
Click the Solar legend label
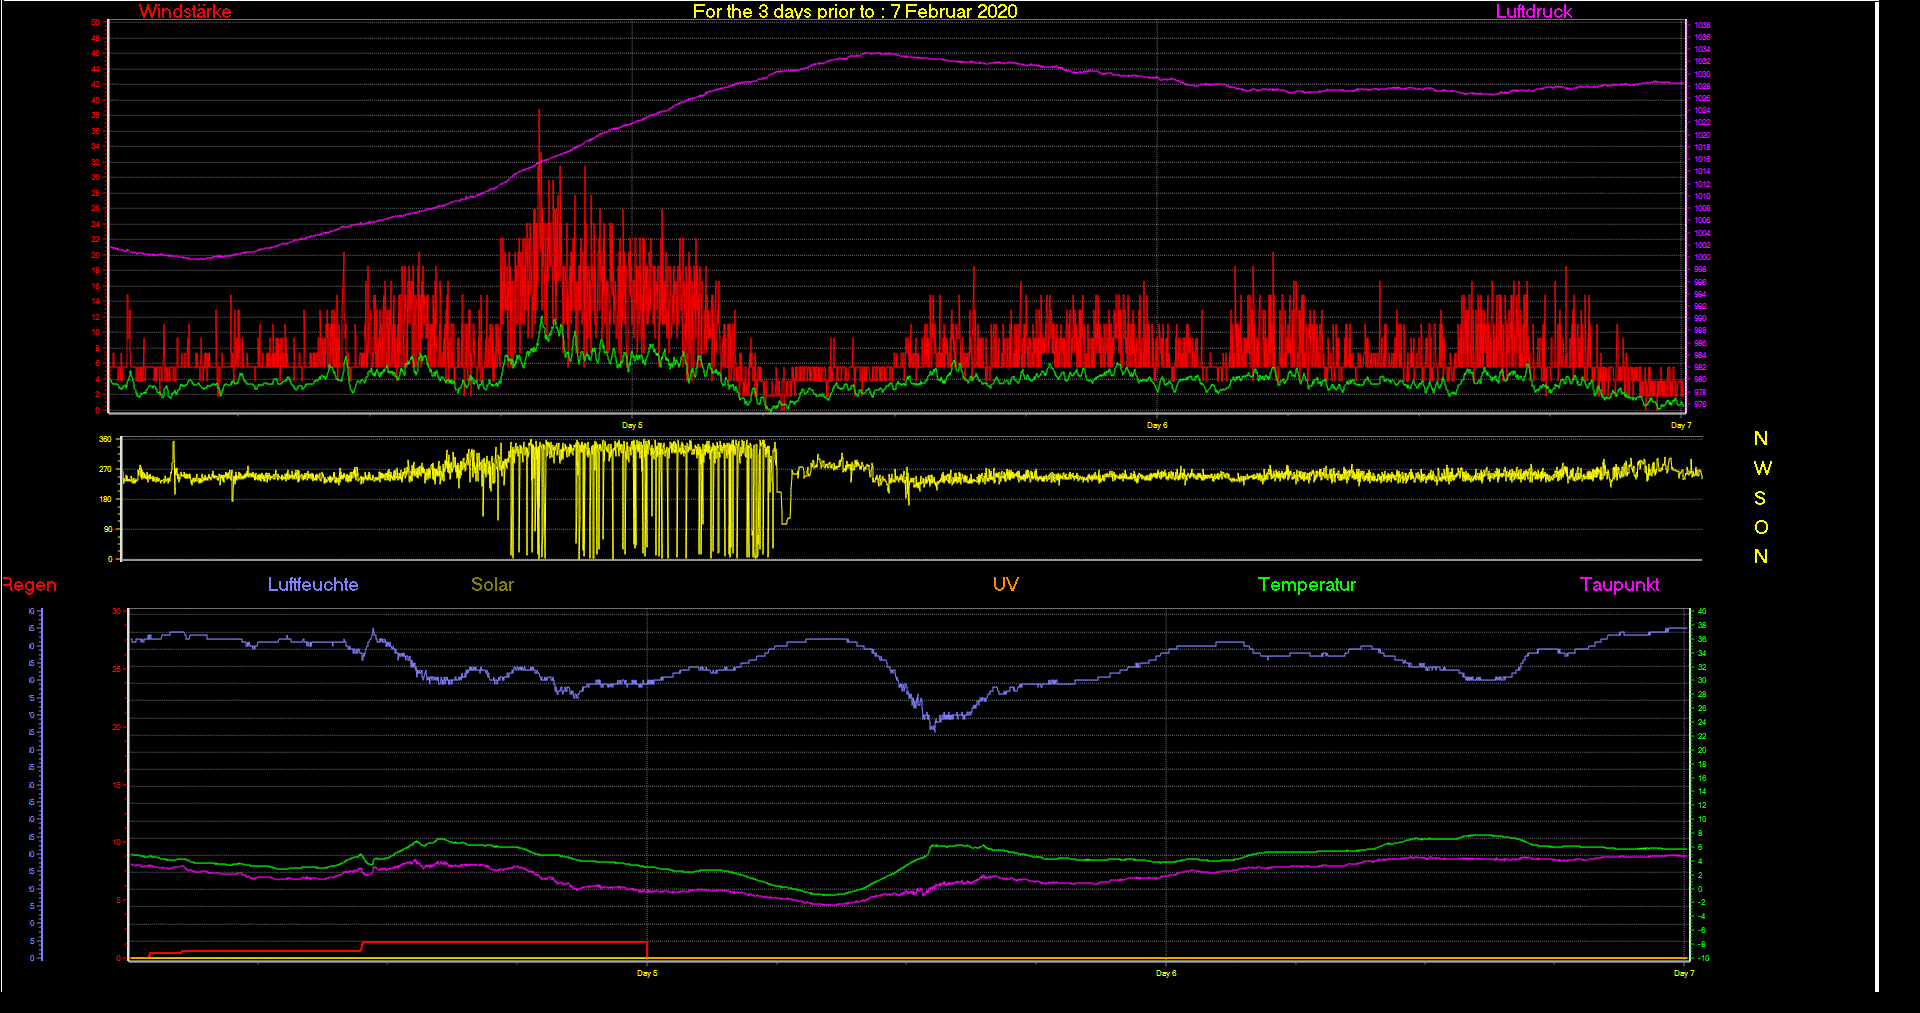pos(492,584)
